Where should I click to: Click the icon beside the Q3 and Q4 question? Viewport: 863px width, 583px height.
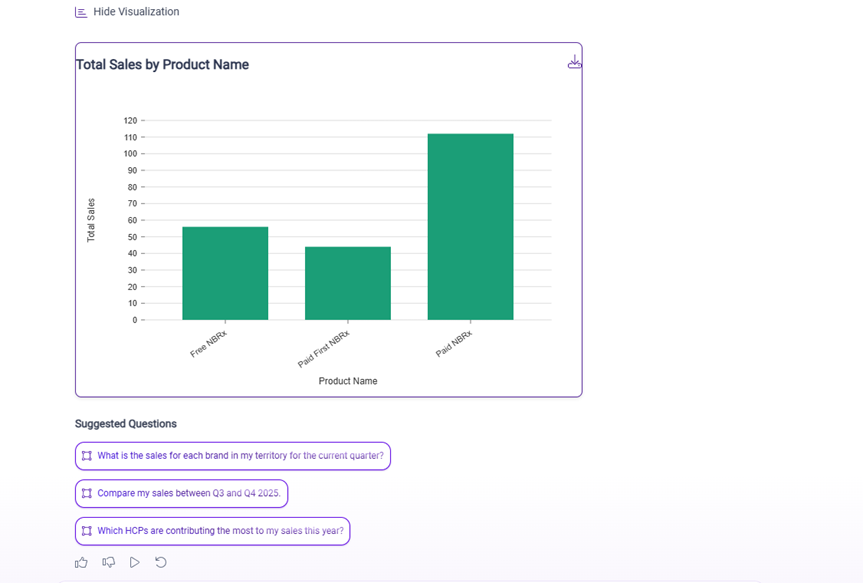point(87,493)
